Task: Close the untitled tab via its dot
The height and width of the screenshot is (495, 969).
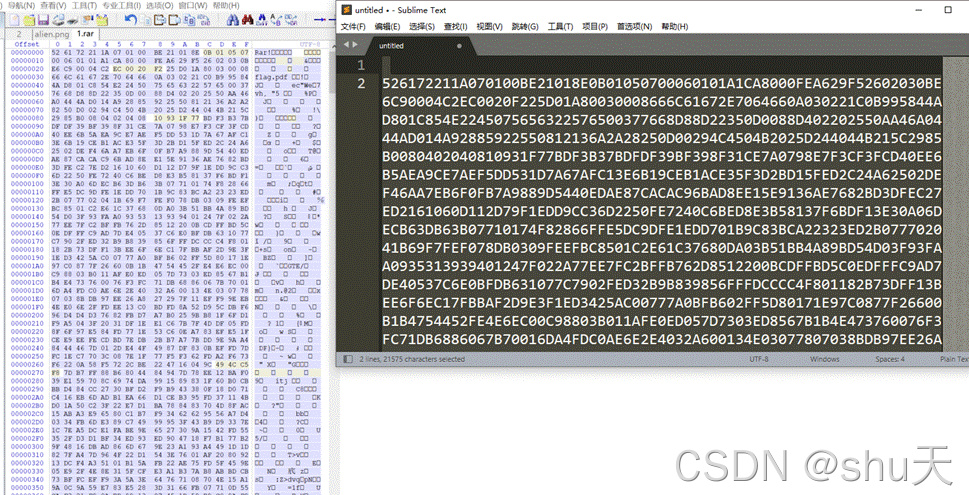Action: coord(459,46)
